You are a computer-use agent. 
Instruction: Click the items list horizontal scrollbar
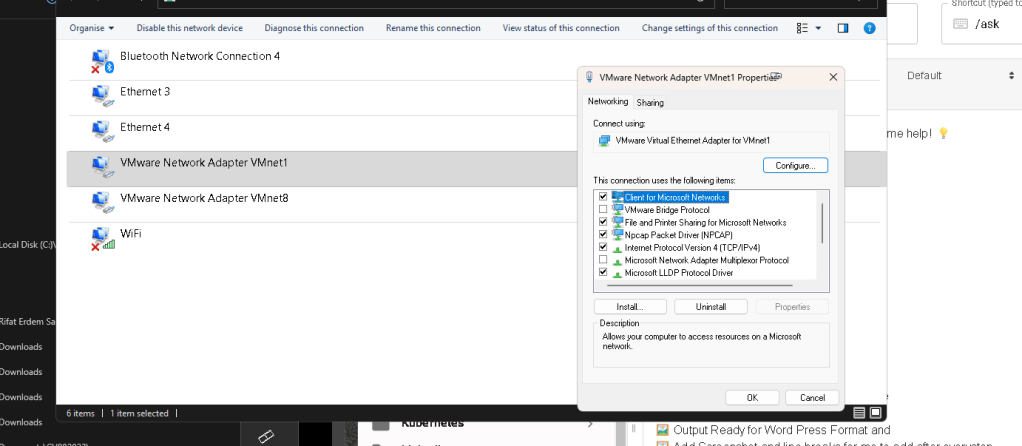(699, 285)
